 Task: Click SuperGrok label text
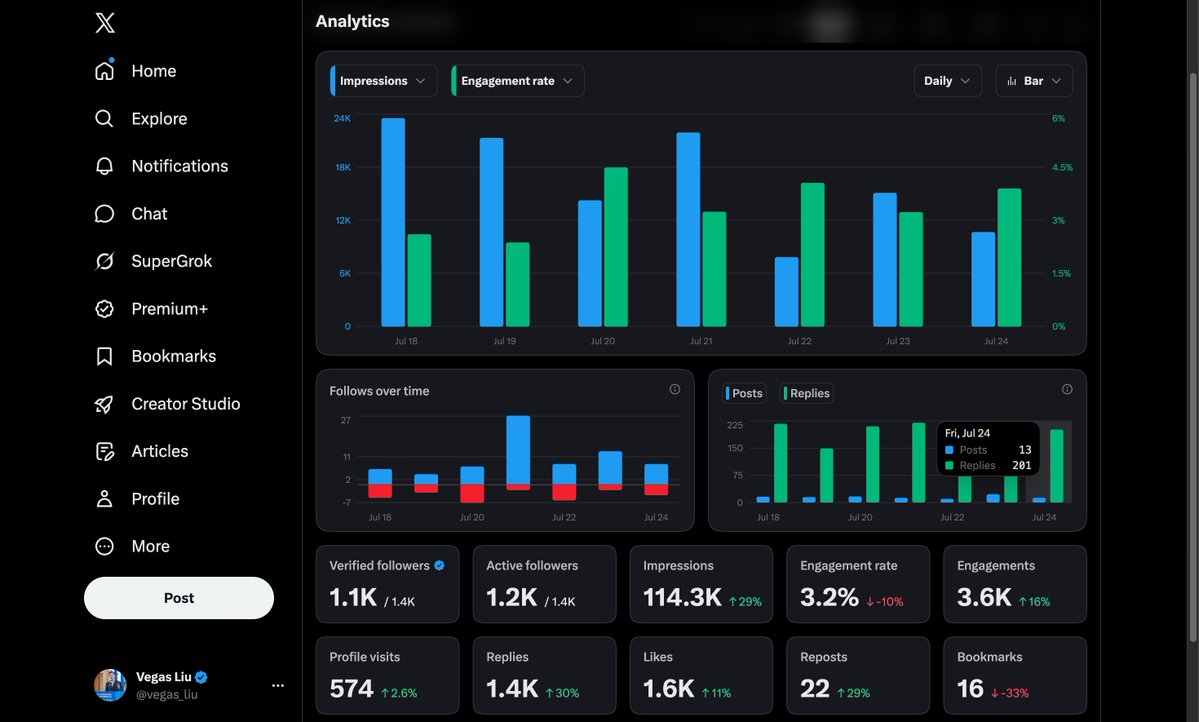click(172, 261)
